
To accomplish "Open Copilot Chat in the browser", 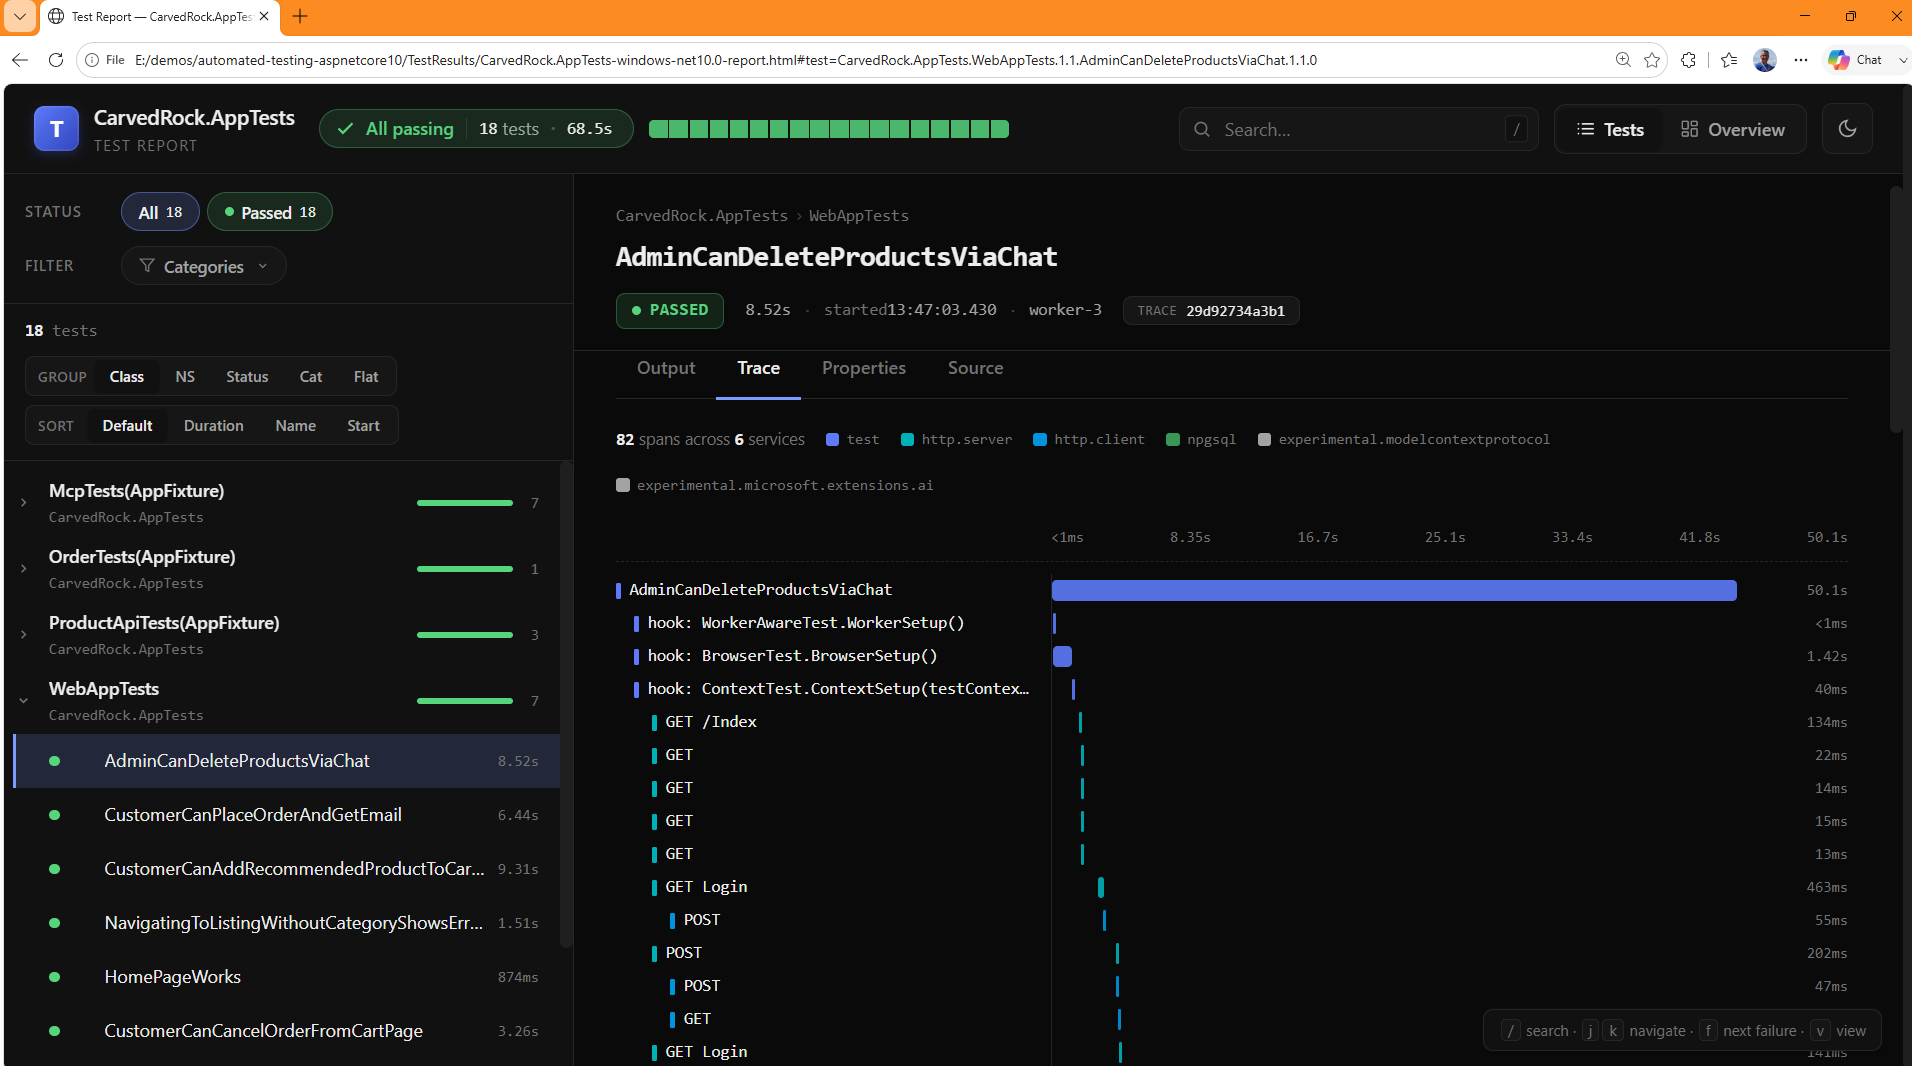I will coord(1856,60).
